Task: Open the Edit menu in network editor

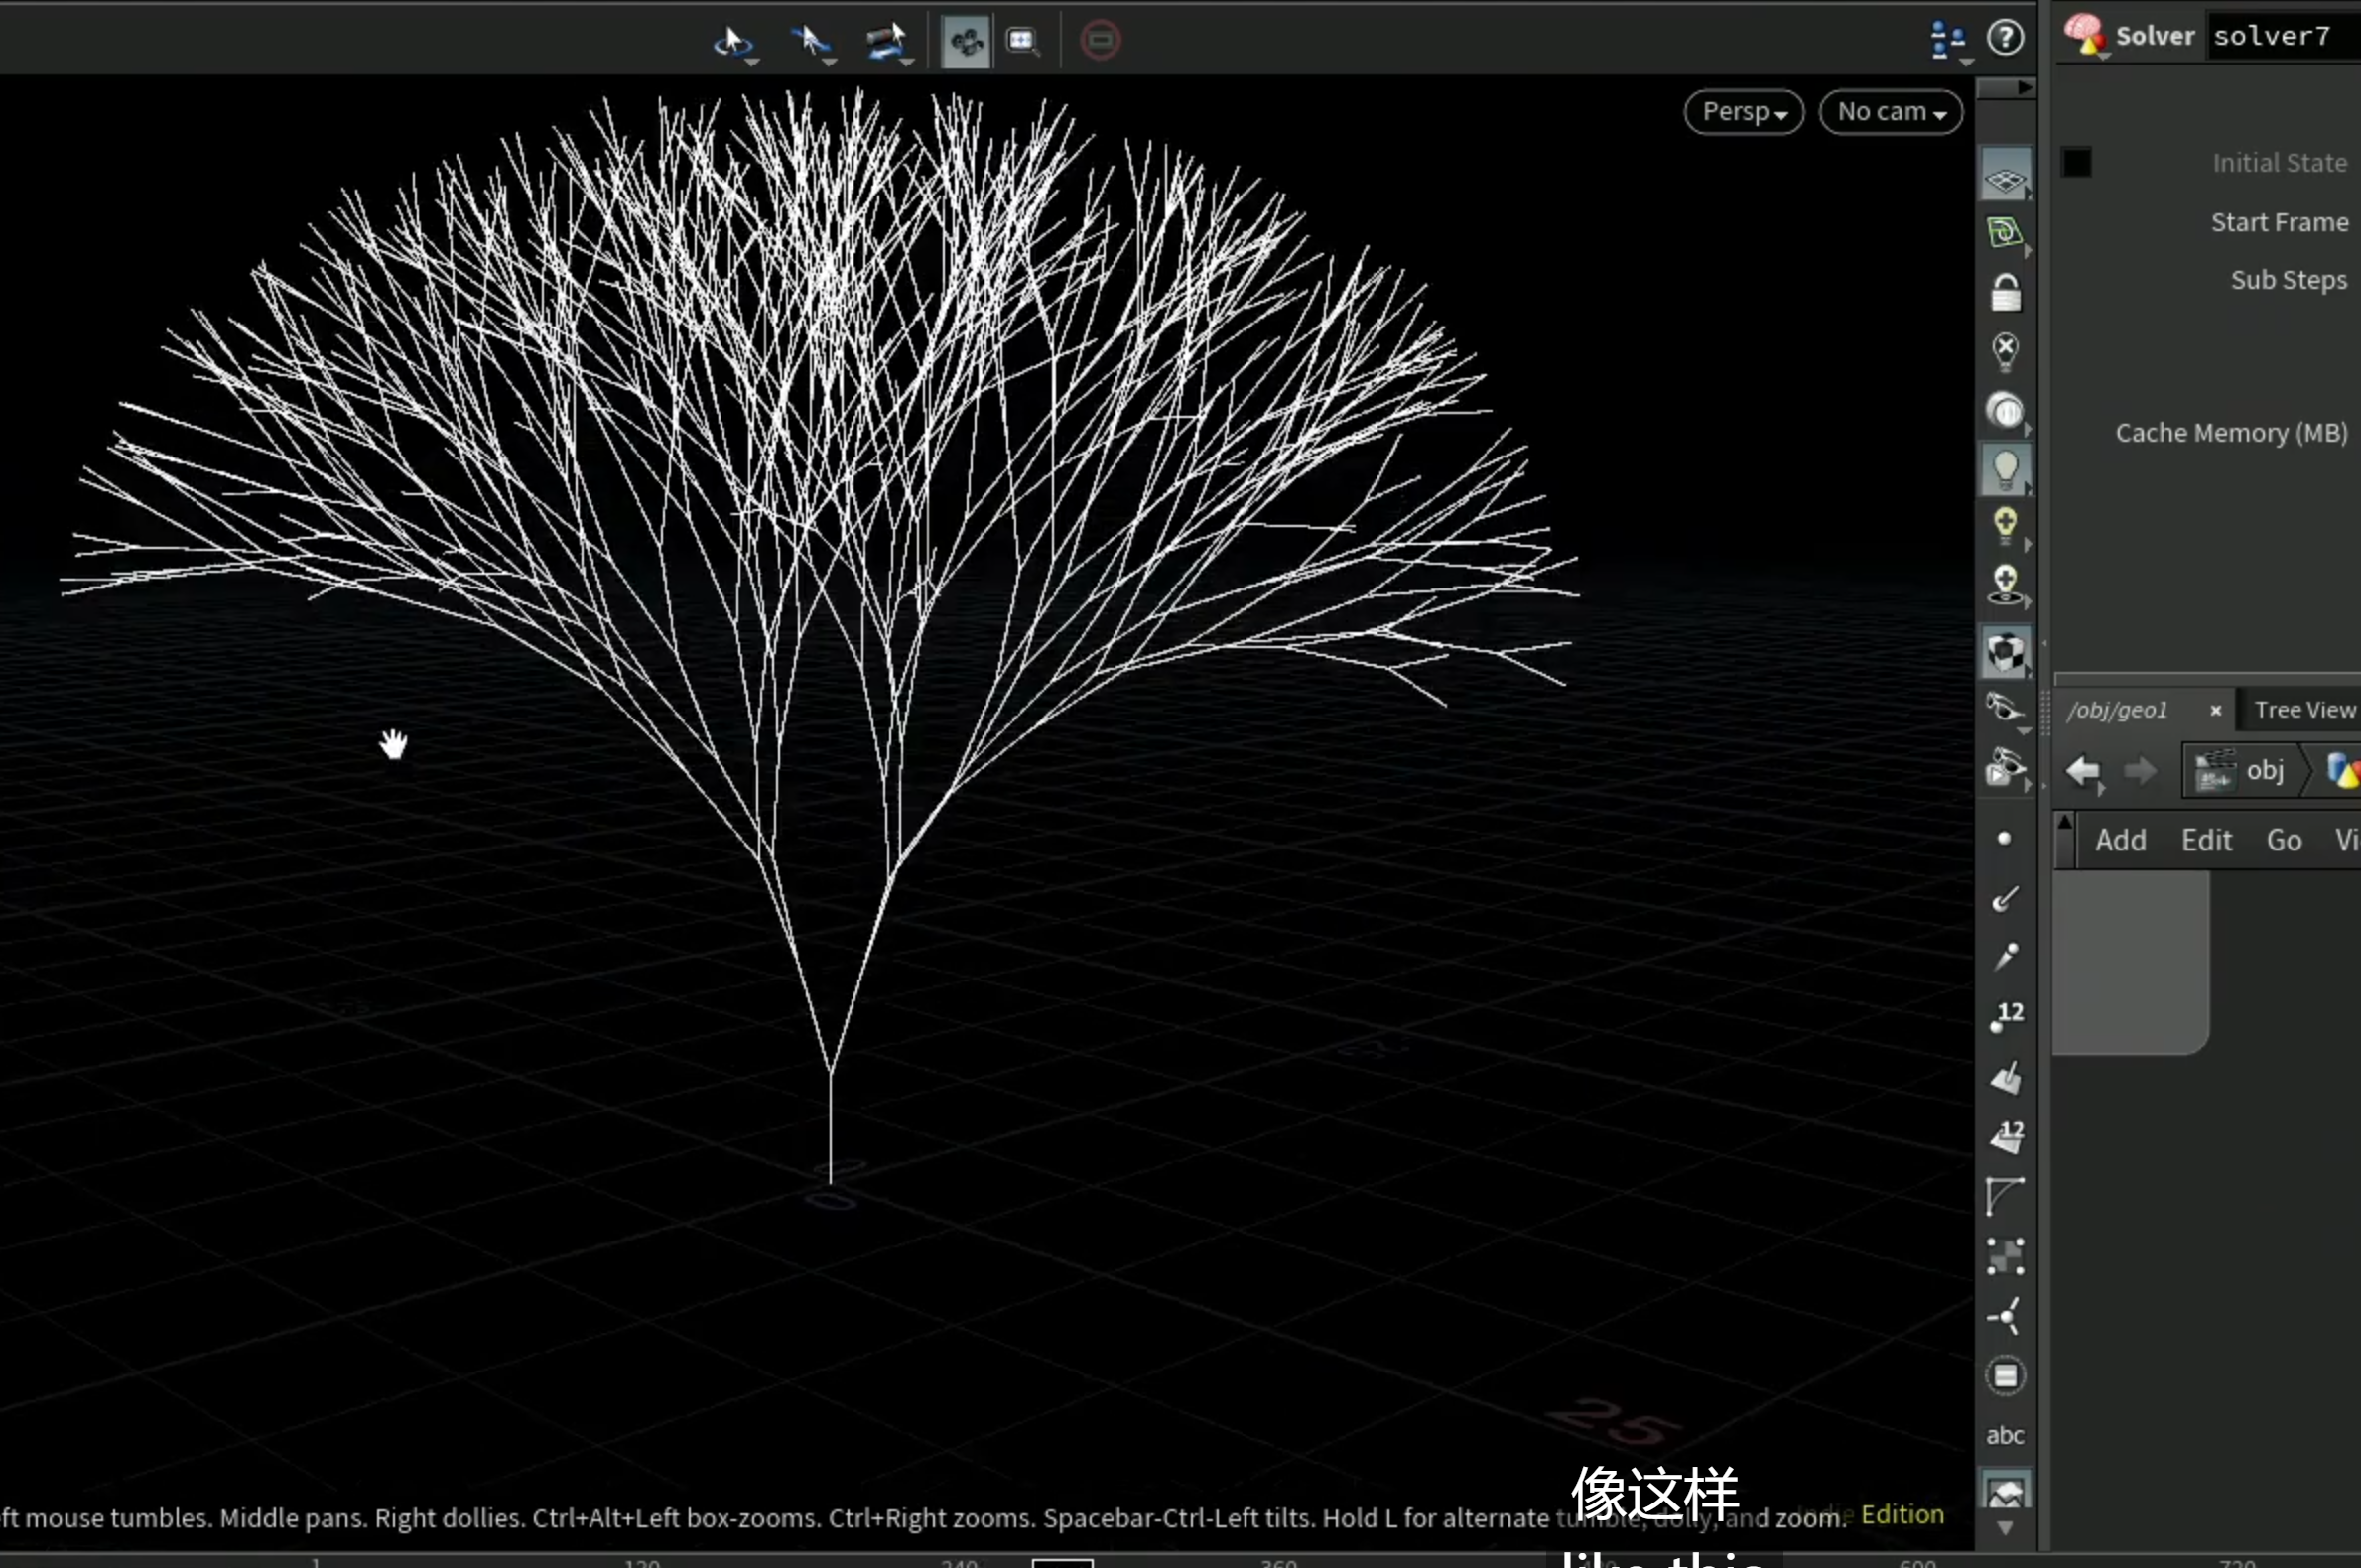Action: tap(2206, 840)
